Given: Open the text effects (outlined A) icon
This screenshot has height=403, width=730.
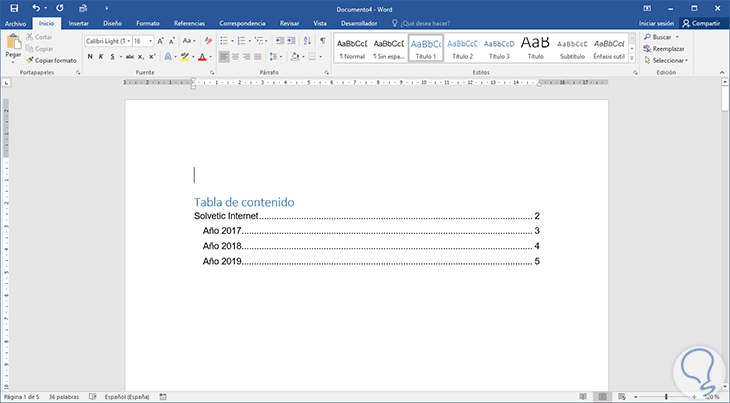Looking at the screenshot, I should coord(168,57).
